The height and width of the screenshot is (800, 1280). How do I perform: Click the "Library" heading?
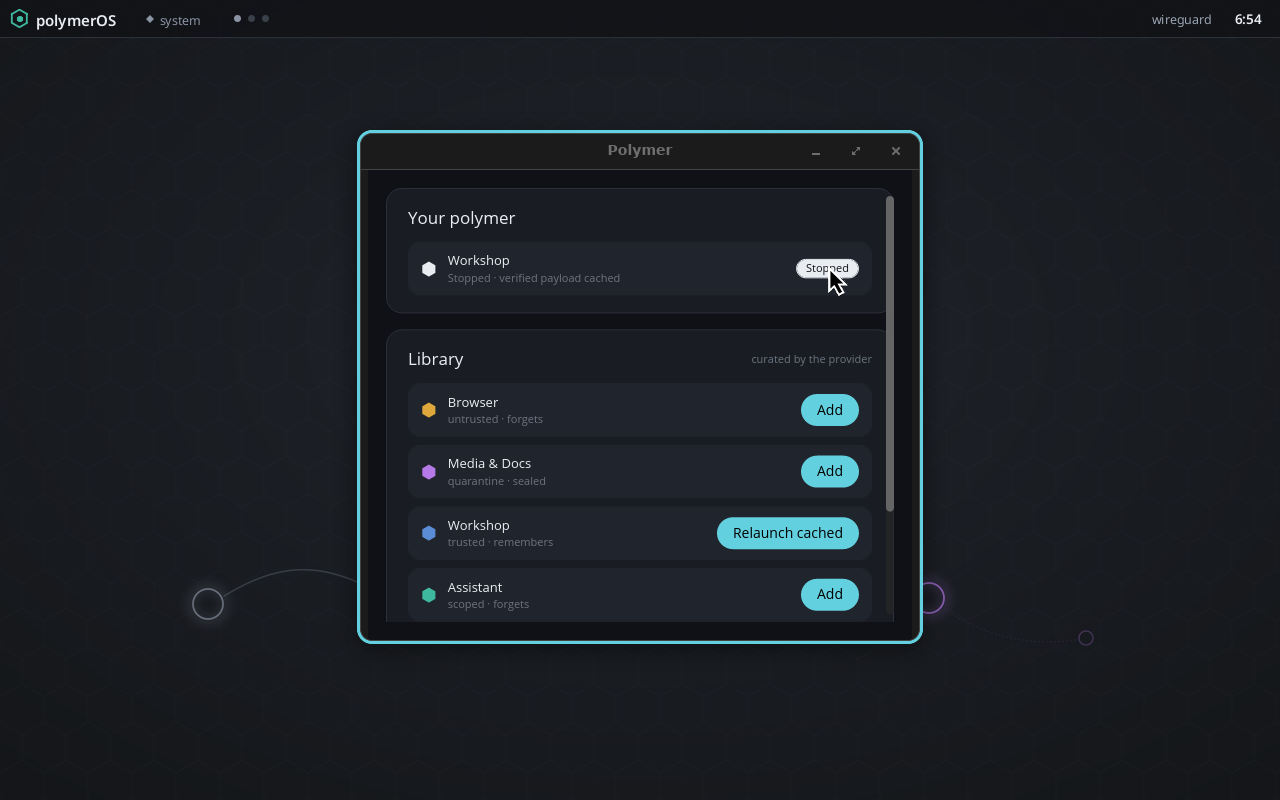436,359
